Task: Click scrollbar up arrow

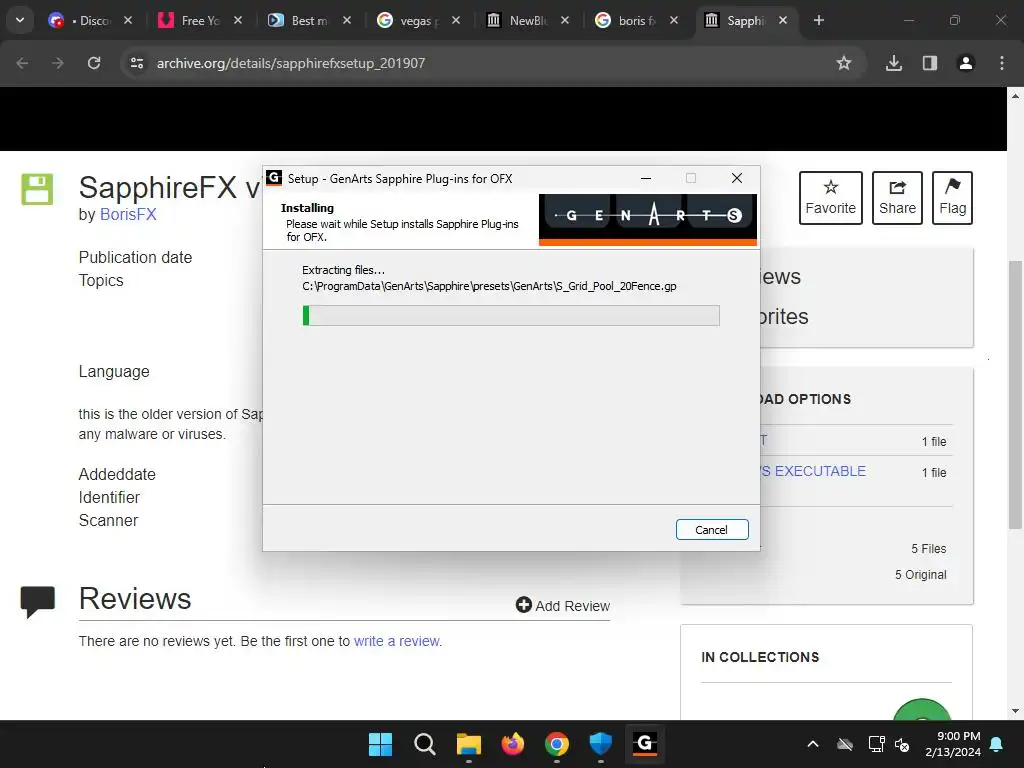Action: (1015, 96)
